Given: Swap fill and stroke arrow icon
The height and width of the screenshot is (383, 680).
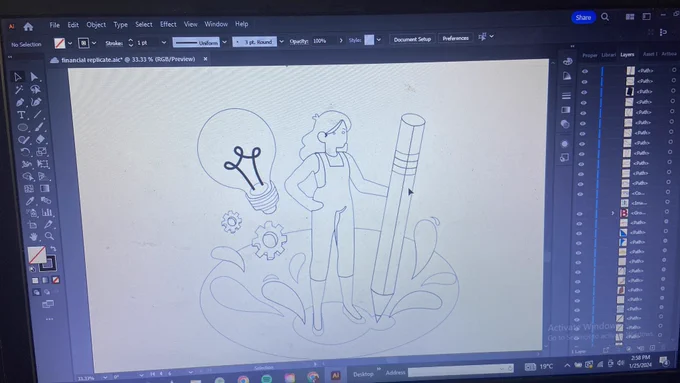Looking at the screenshot, I should click(53, 249).
